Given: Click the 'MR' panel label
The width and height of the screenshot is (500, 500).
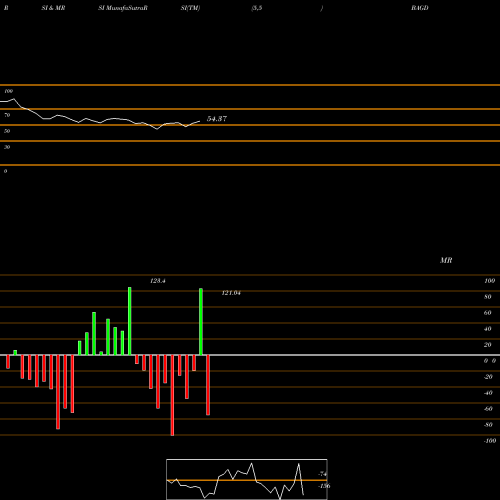Looking at the screenshot, I should click(x=446, y=260).
